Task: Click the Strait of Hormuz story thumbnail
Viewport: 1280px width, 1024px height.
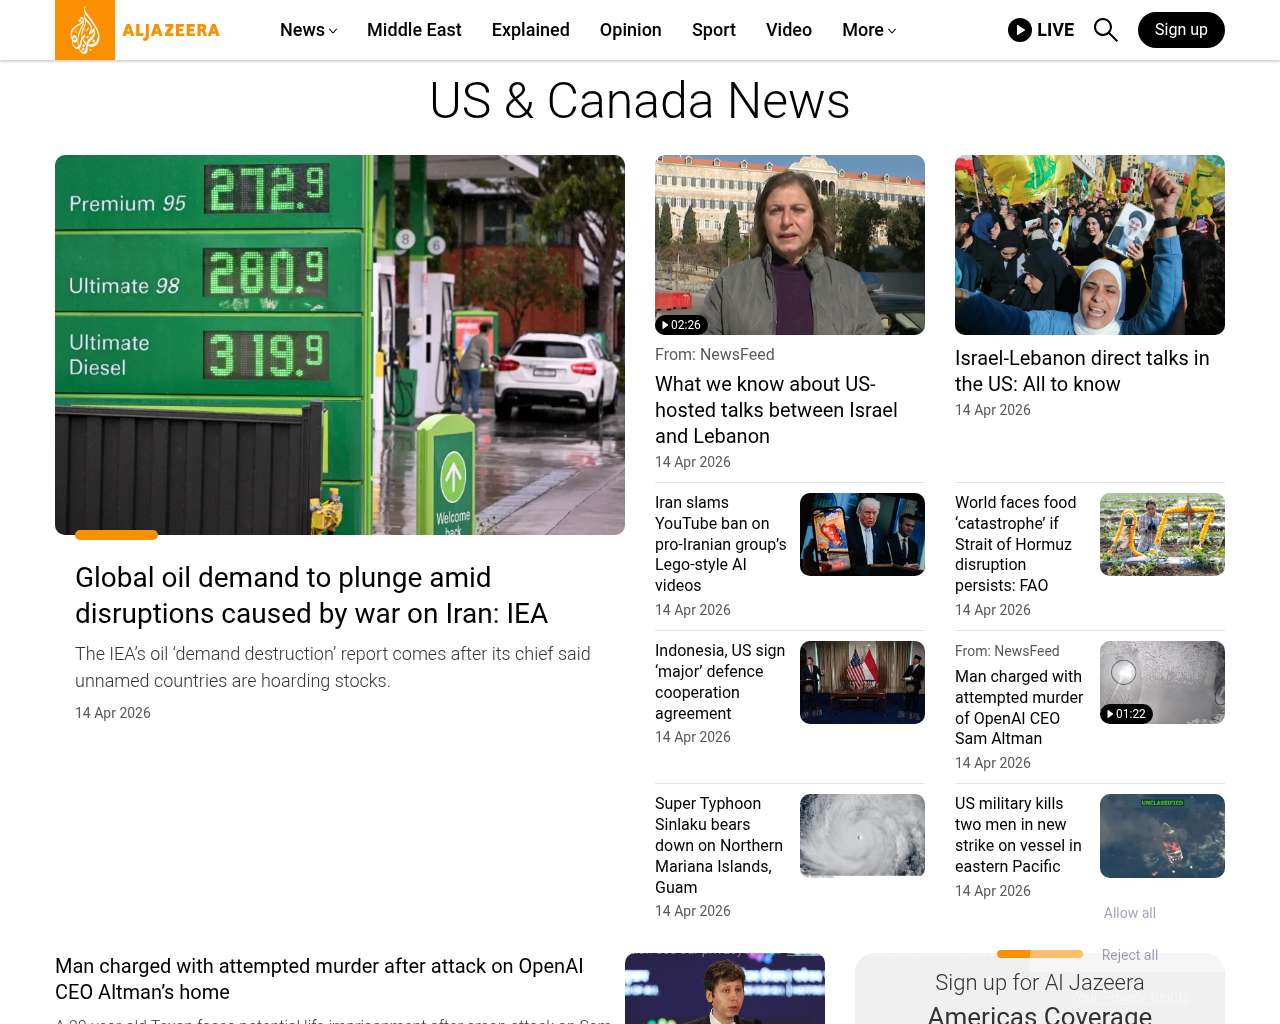Action: 1162,534
